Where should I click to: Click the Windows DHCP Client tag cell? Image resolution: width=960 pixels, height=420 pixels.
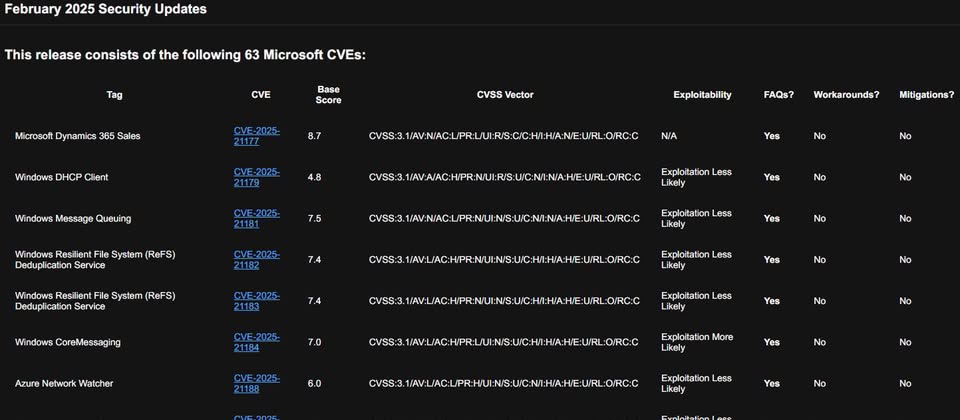click(61, 177)
